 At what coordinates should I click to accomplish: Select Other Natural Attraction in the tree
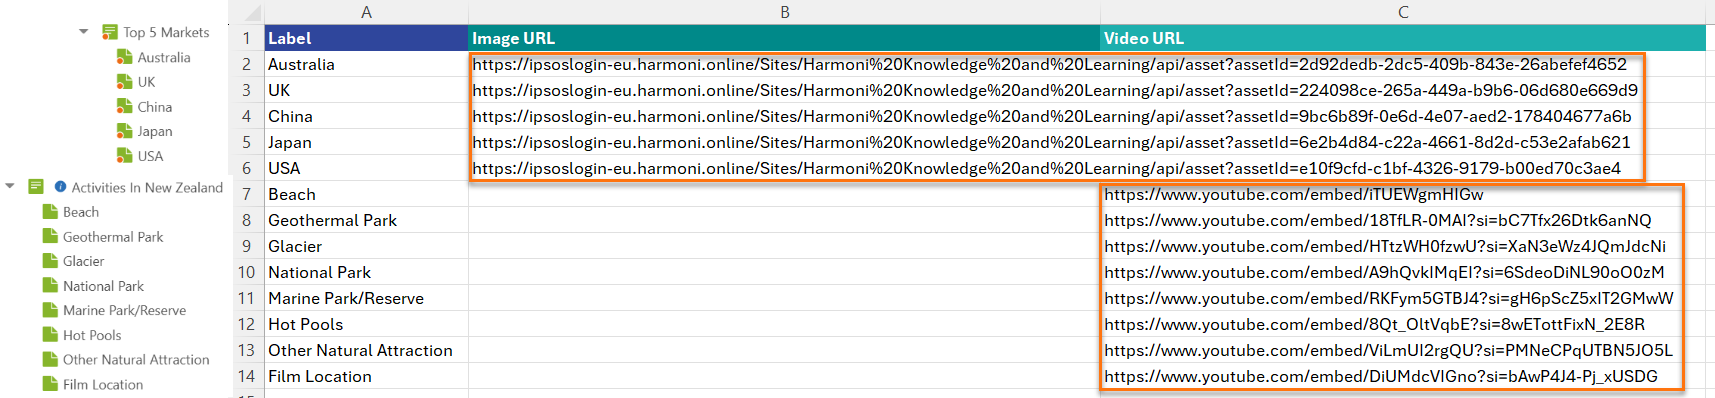pos(136,359)
